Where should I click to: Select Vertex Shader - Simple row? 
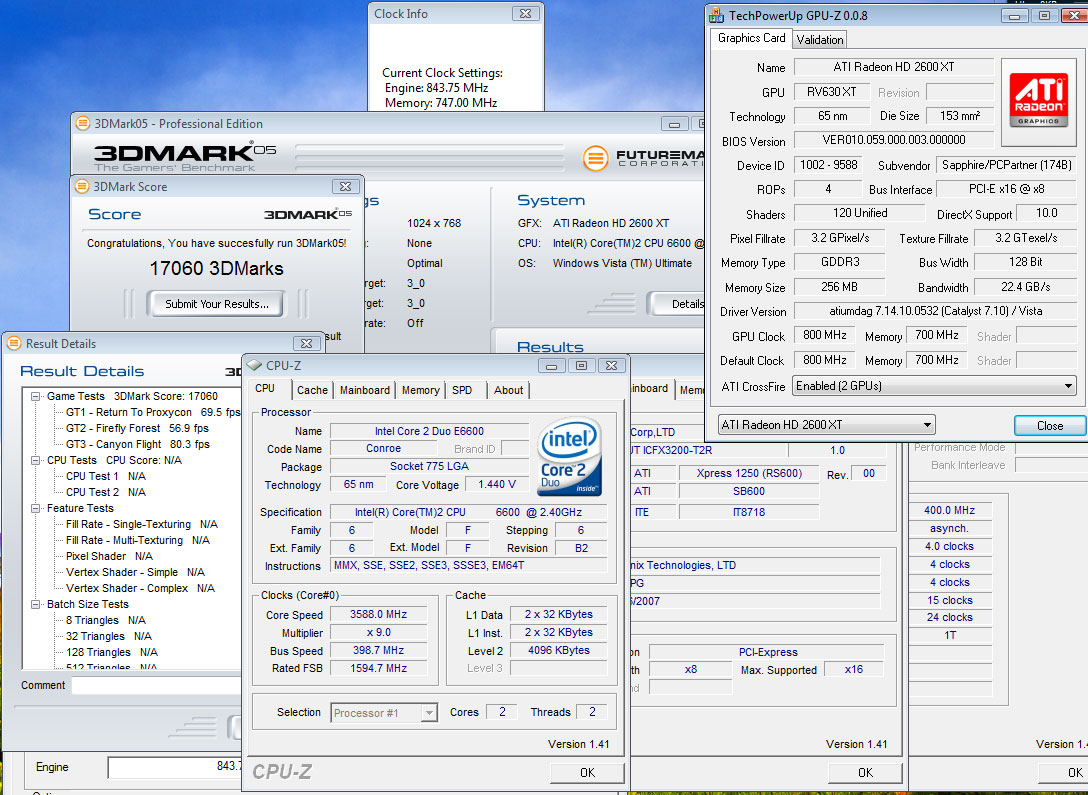[135, 572]
